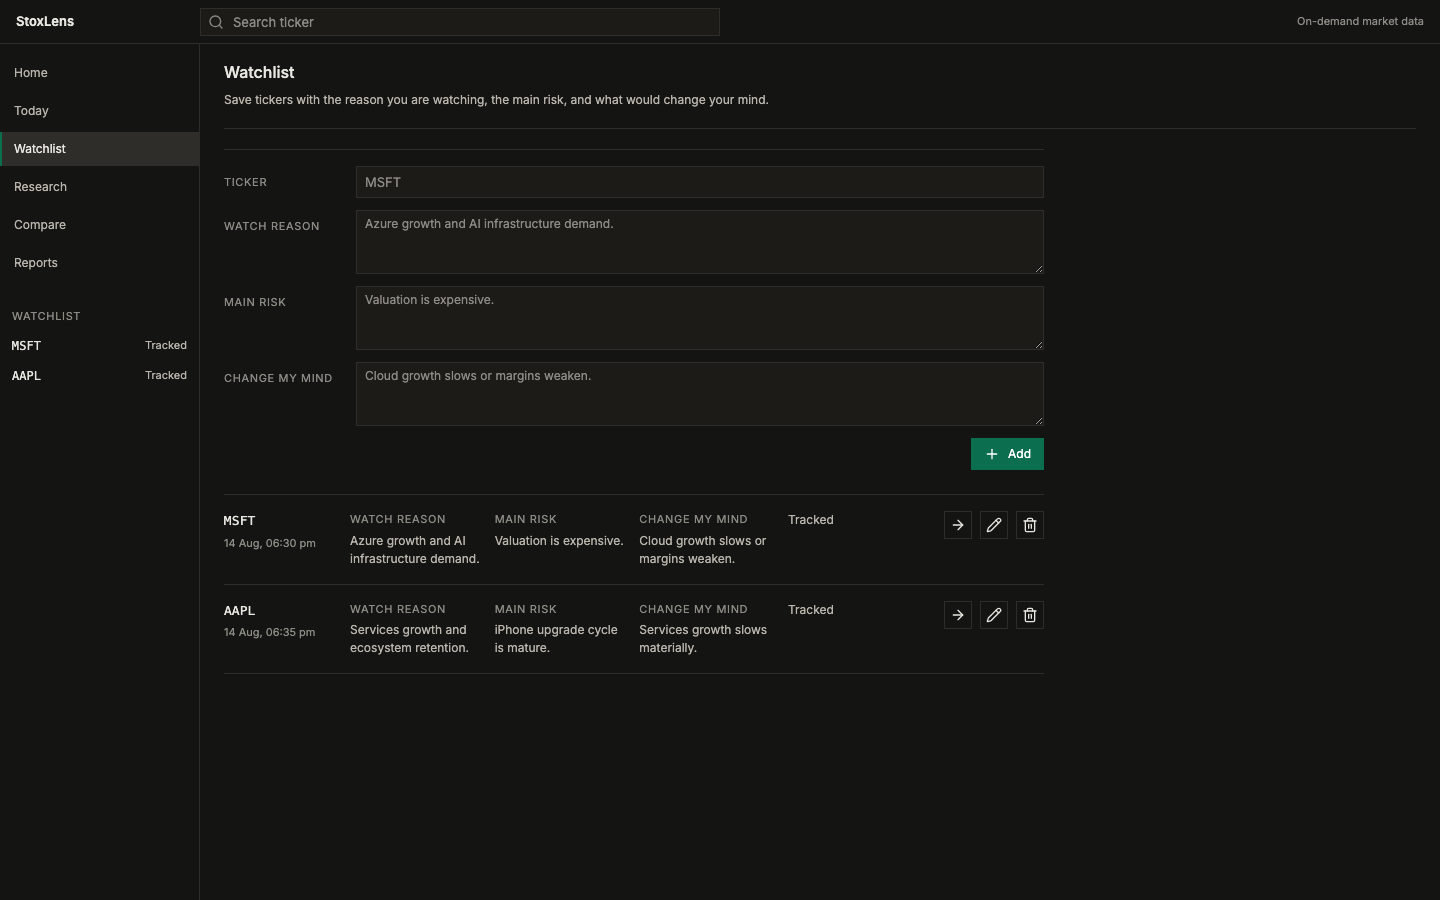Focus the Search ticker field
This screenshot has height=900, width=1440.
pos(460,22)
